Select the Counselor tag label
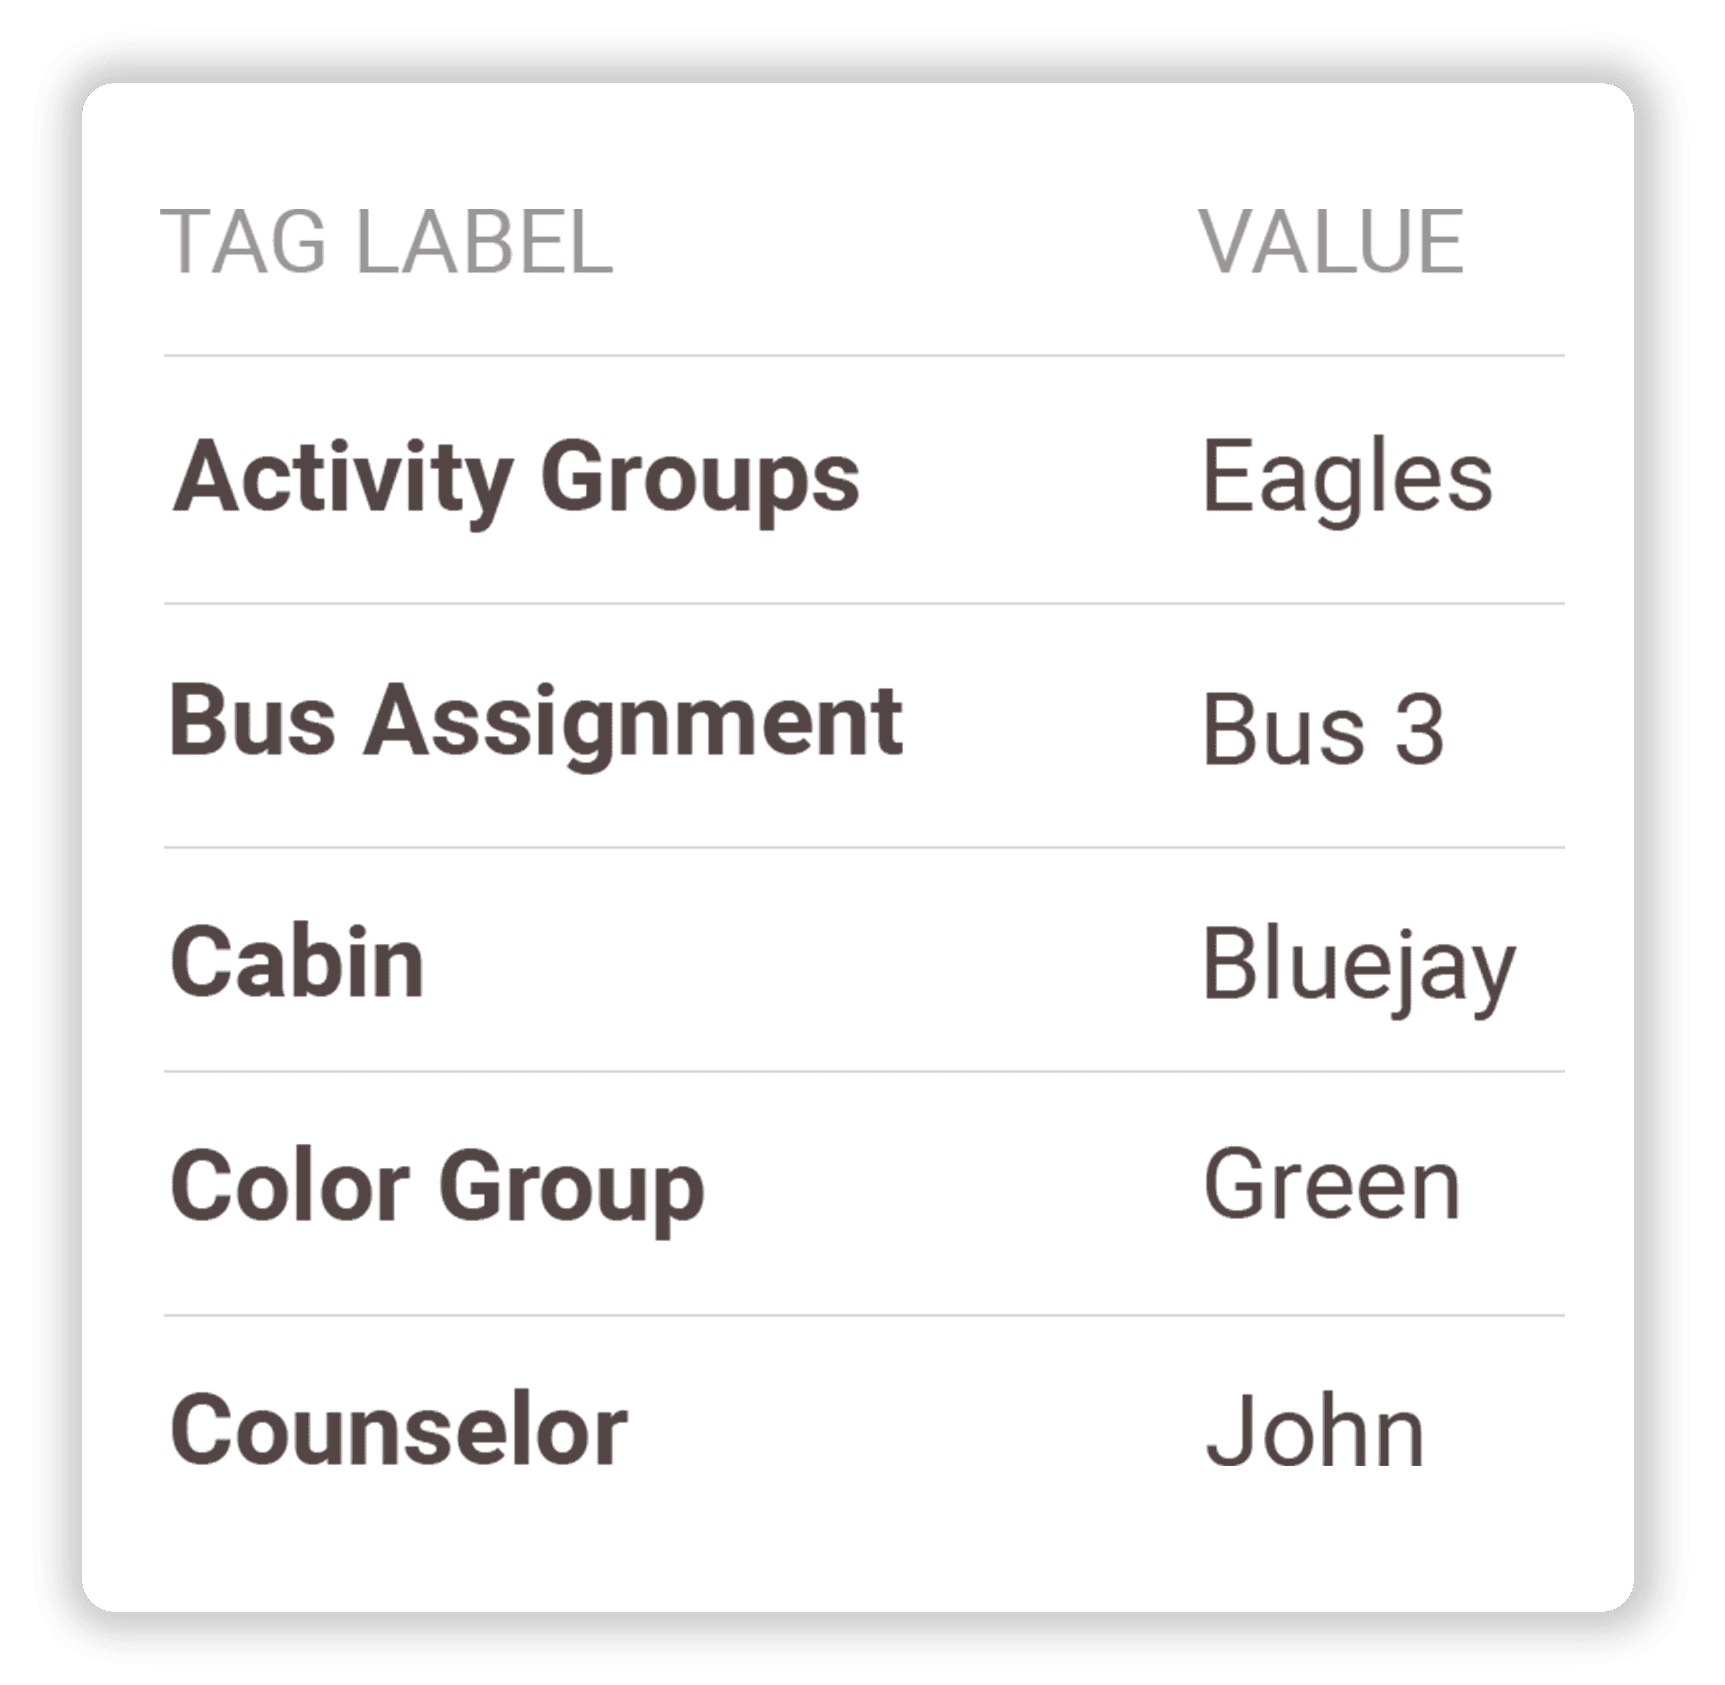The height and width of the screenshot is (1685, 1725). click(398, 1431)
